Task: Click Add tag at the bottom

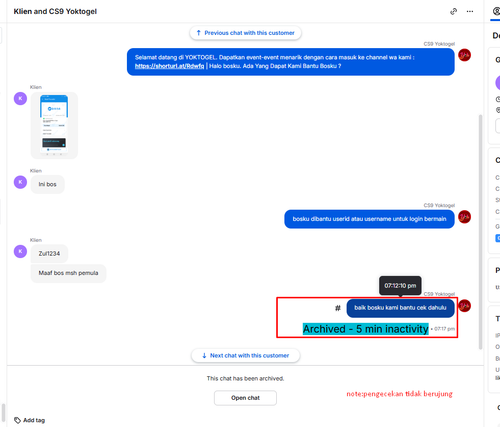Action: click(x=34, y=420)
